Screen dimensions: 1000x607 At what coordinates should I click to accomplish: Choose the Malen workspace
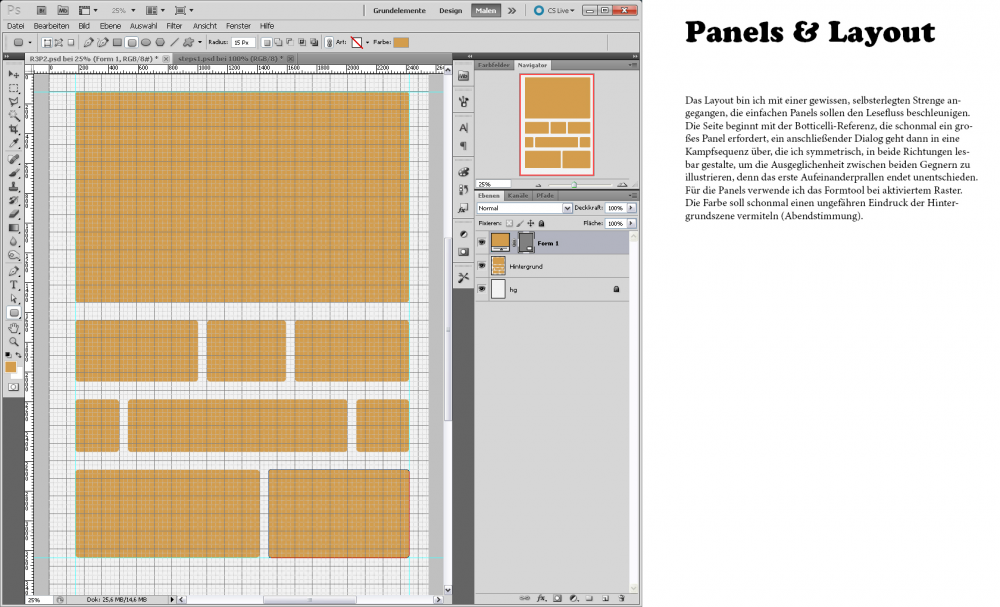click(x=485, y=10)
